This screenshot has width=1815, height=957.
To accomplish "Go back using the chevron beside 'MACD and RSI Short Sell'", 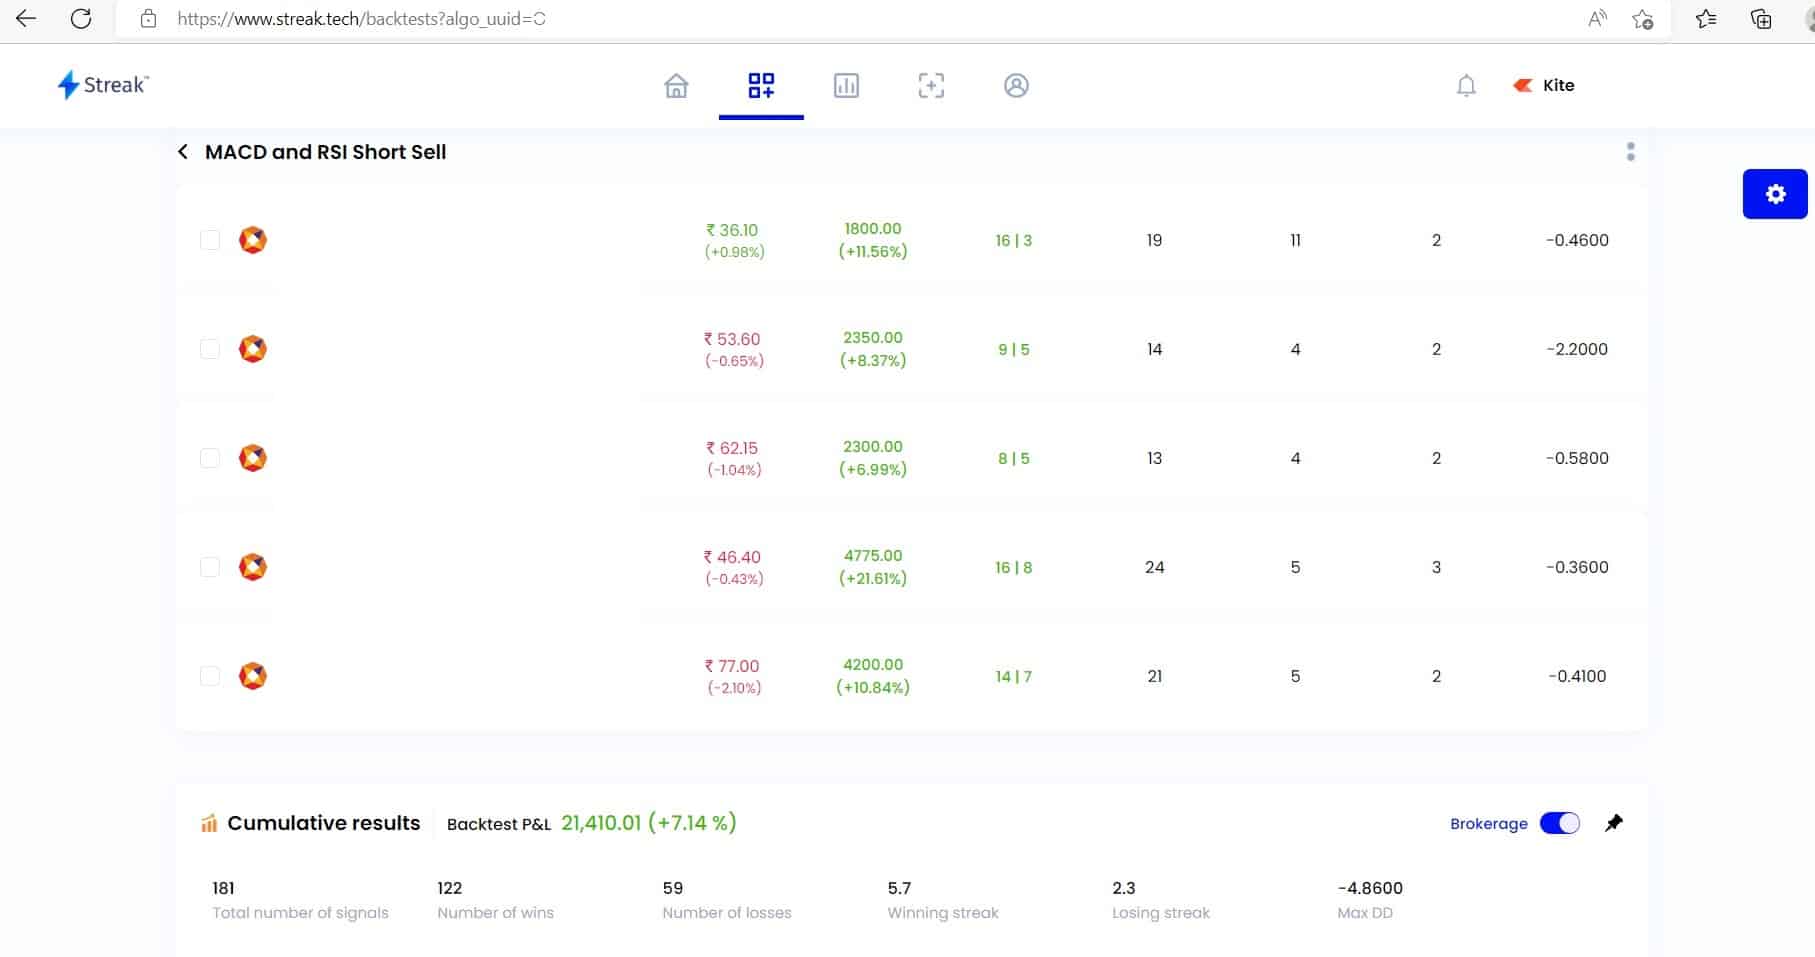I will 182,151.
